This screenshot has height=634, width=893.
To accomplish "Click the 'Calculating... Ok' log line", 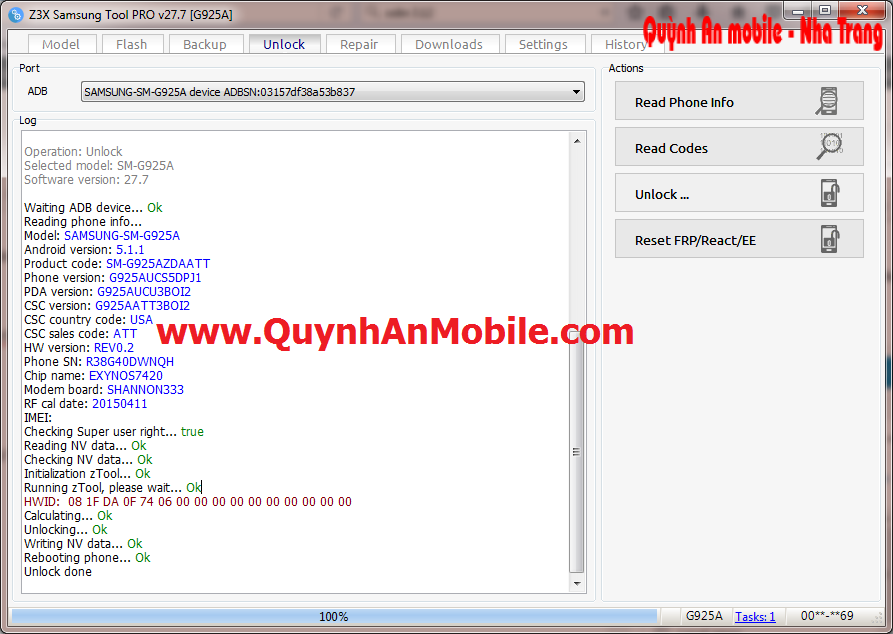I will pos(68,516).
